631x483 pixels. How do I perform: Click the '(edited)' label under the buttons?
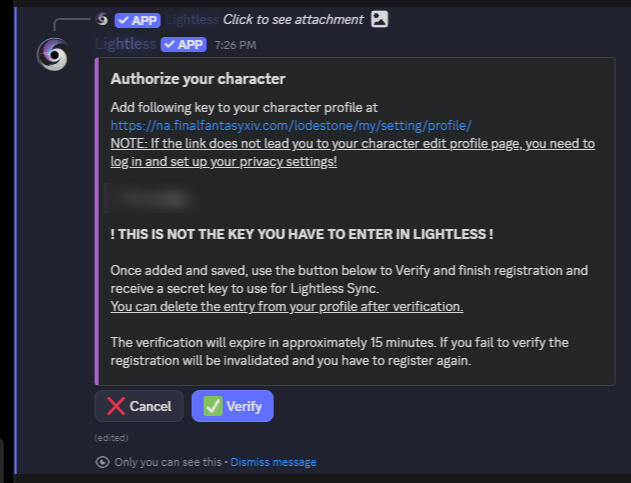(x=111, y=437)
